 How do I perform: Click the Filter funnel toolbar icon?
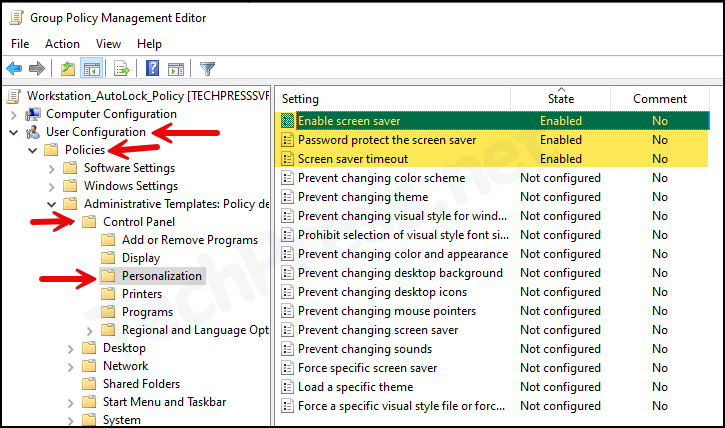point(207,69)
